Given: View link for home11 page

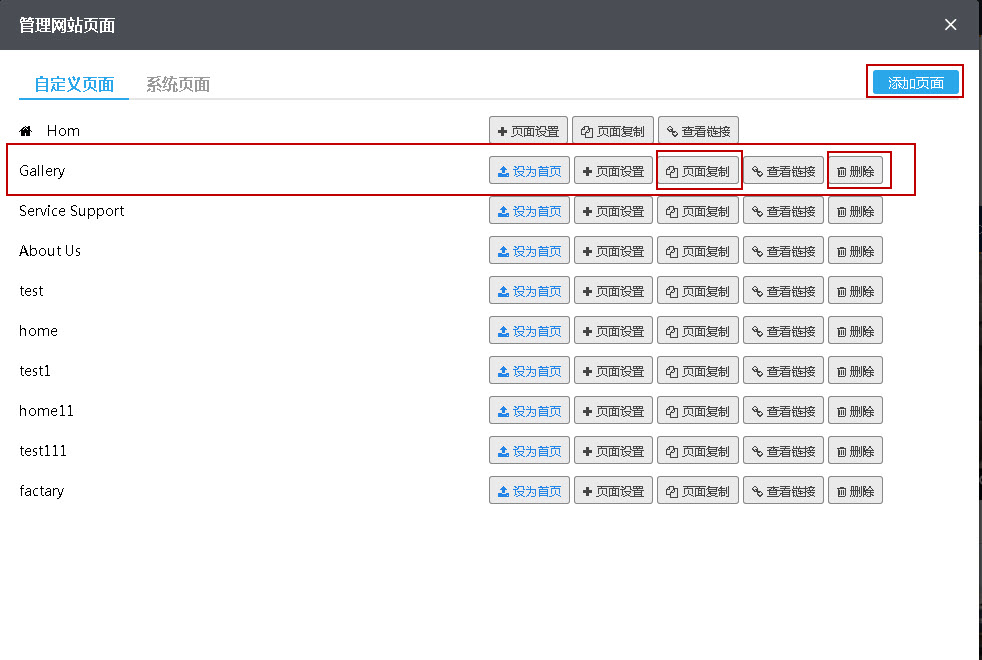Looking at the screenshot, I should 783,411.
